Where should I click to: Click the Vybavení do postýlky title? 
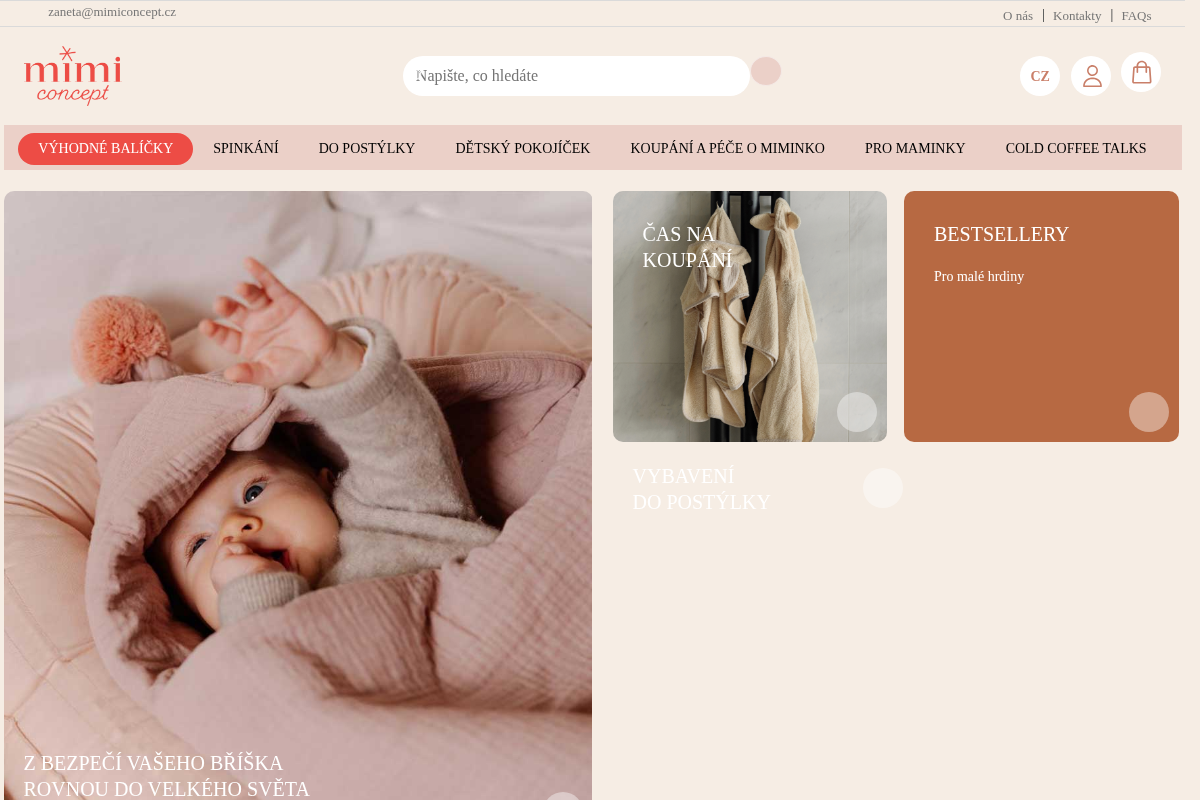tap(701, 489)
